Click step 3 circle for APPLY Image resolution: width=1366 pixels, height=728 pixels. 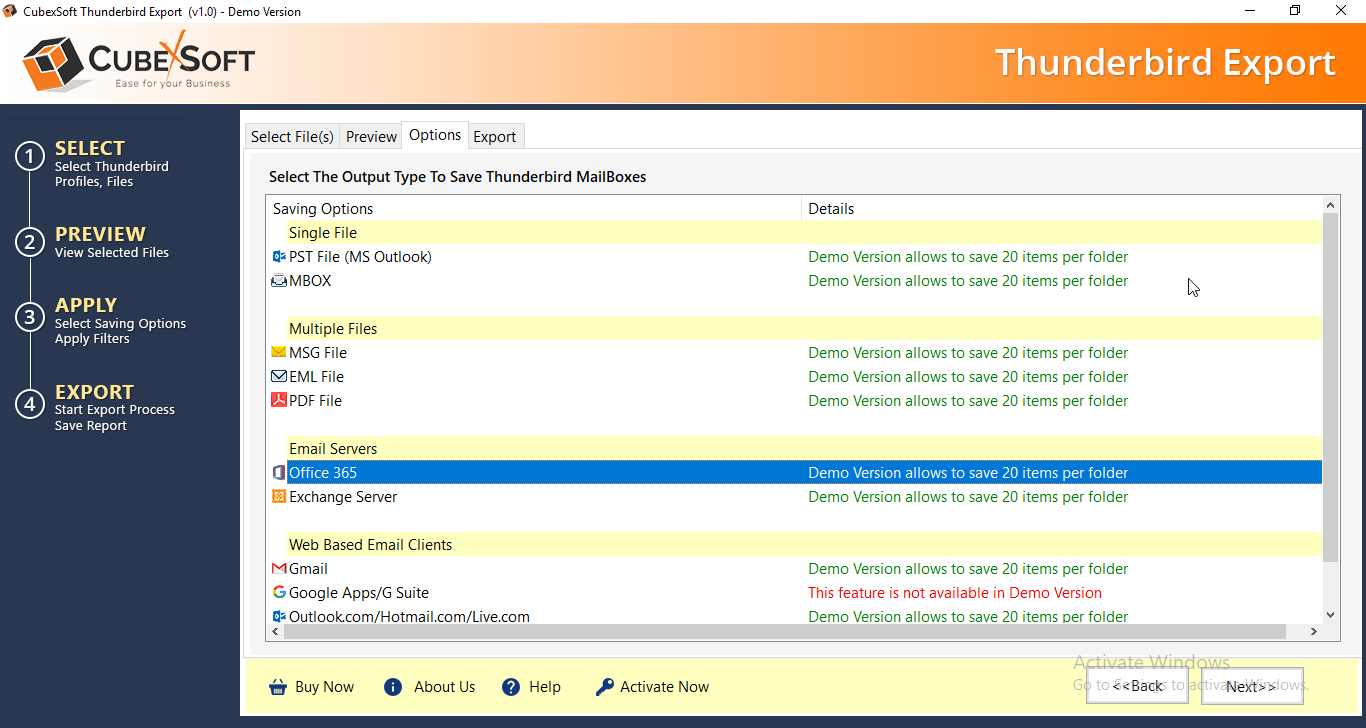[x=30, y=318]
